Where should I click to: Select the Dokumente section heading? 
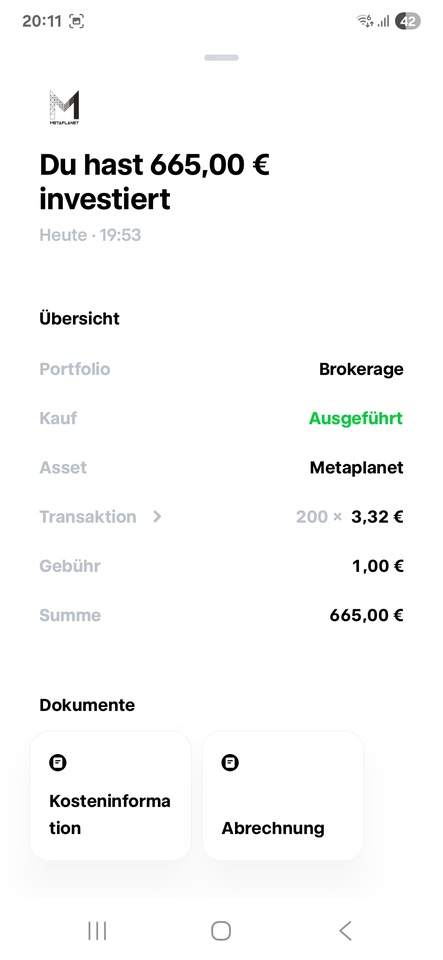[x=87, y=705]
